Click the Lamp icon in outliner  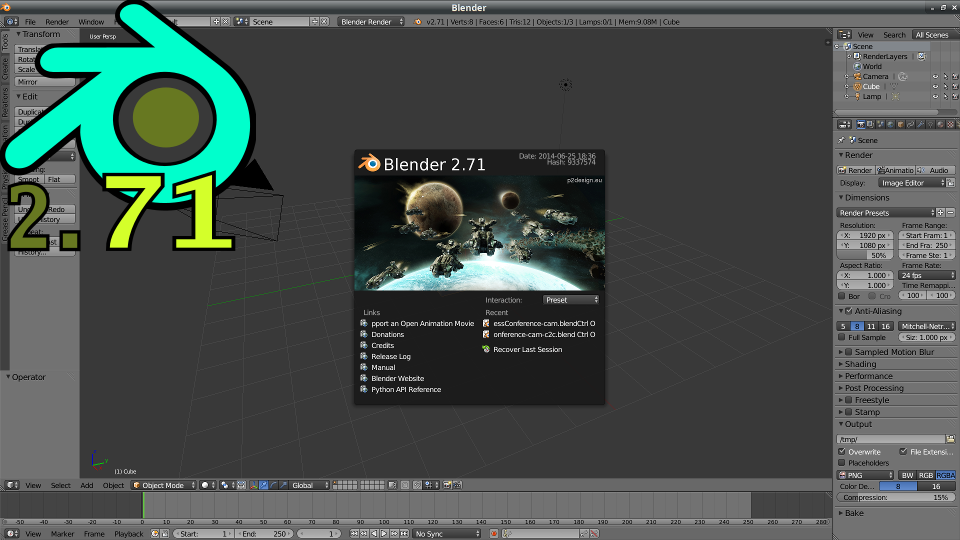(x=855, y=97)
